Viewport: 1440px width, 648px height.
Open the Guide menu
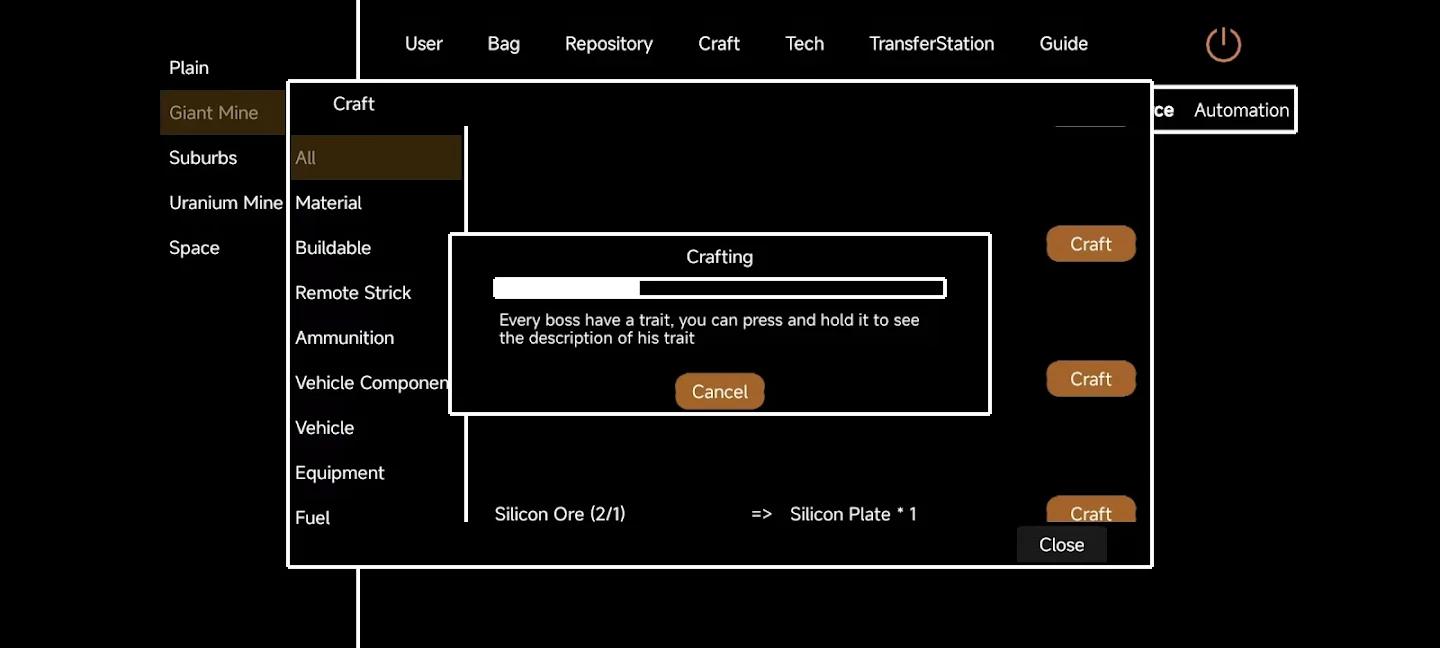(x=1063, y=44)
